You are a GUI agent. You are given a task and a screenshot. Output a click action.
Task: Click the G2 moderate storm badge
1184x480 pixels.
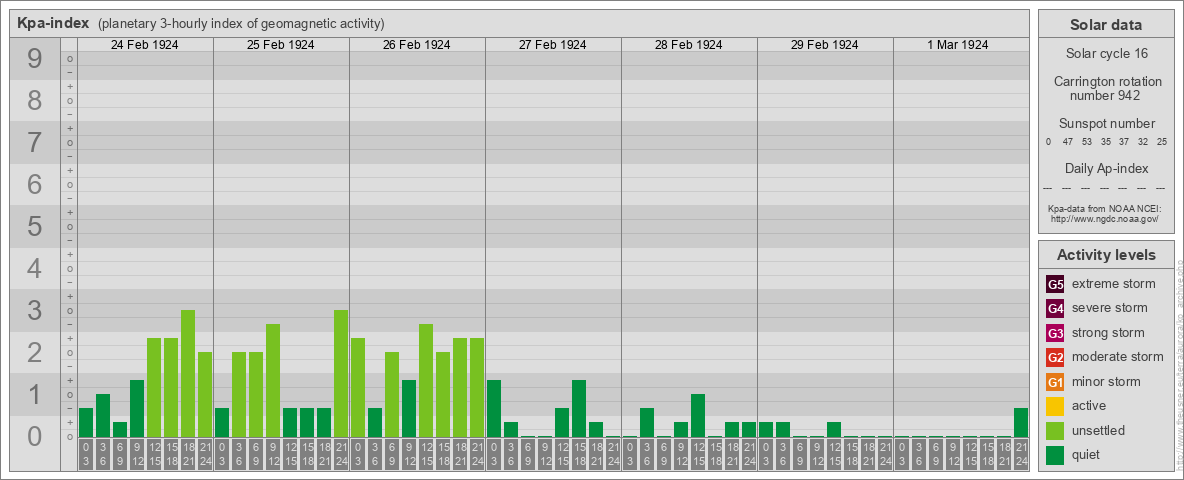[x=1055, y=357]
